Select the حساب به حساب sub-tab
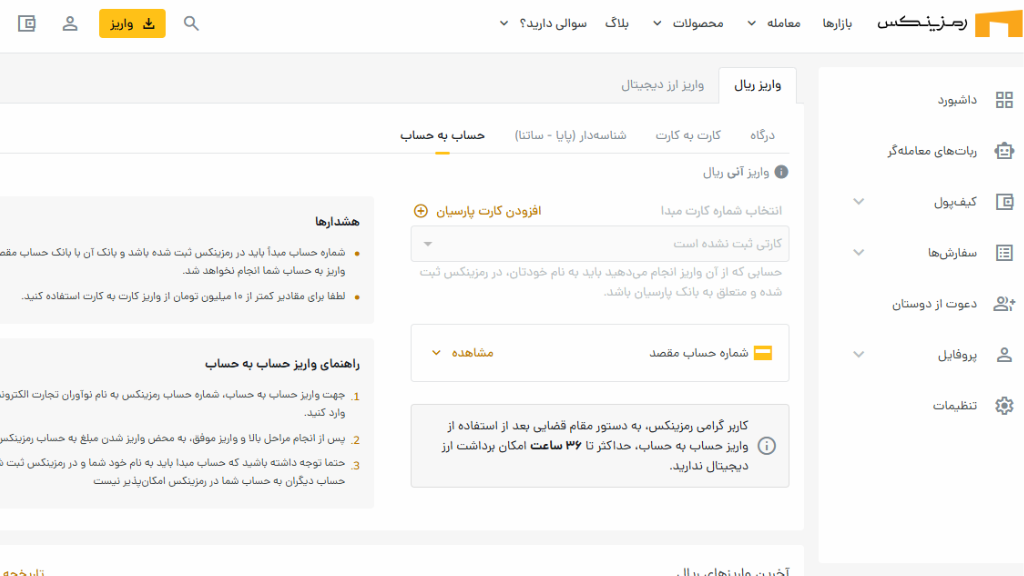The image size is (1024, 576). [x=442, y=135]
